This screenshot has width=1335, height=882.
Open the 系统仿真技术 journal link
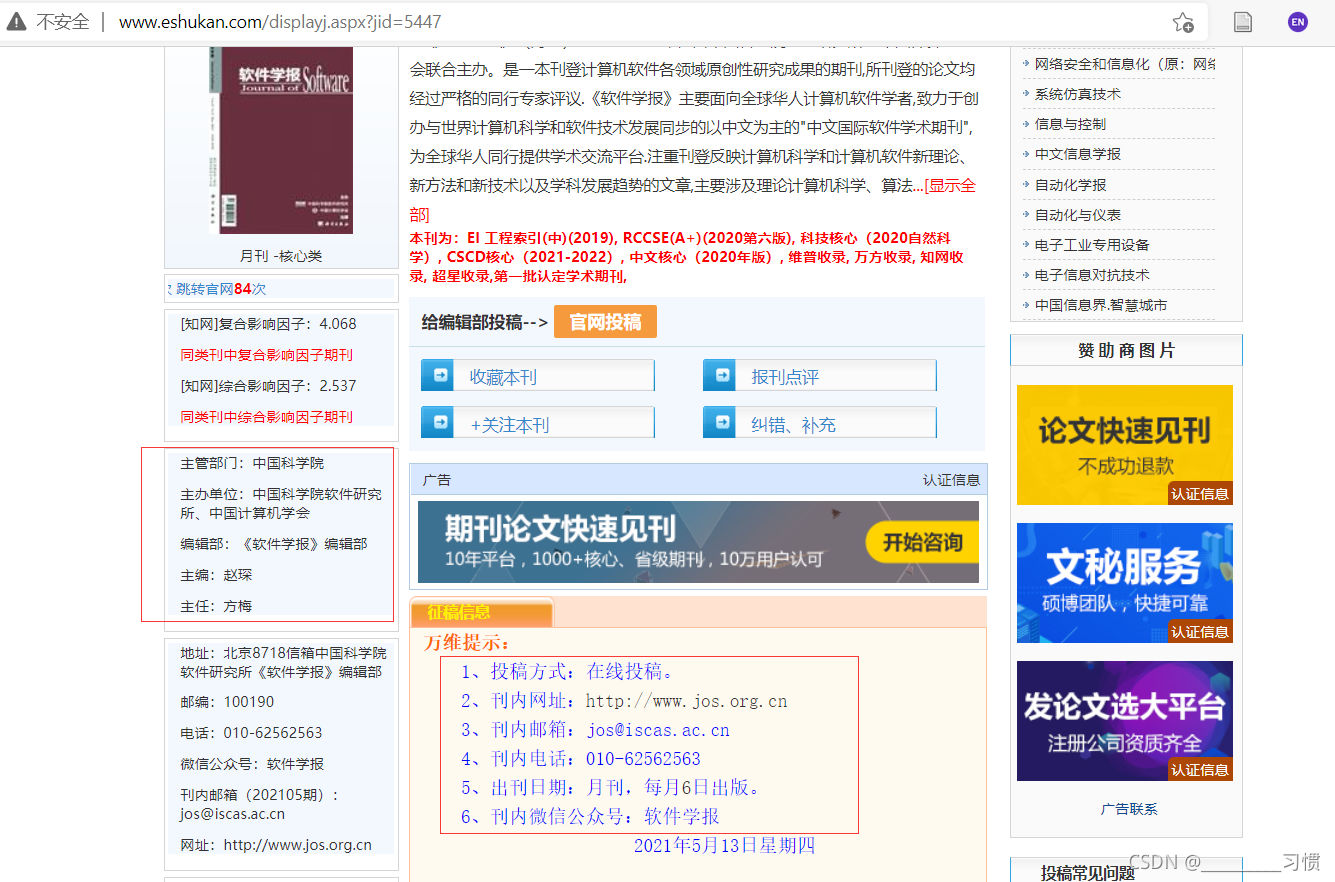1078,94
